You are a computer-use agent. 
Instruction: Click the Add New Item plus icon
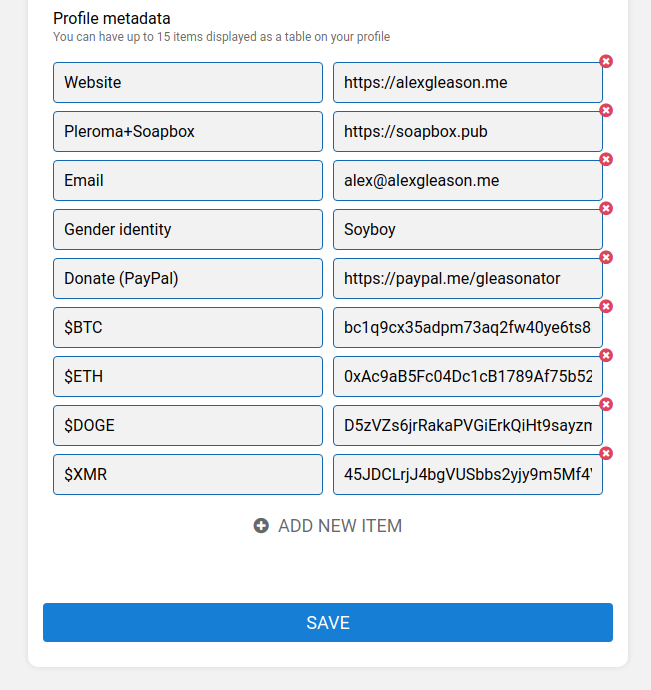(261, 526)
